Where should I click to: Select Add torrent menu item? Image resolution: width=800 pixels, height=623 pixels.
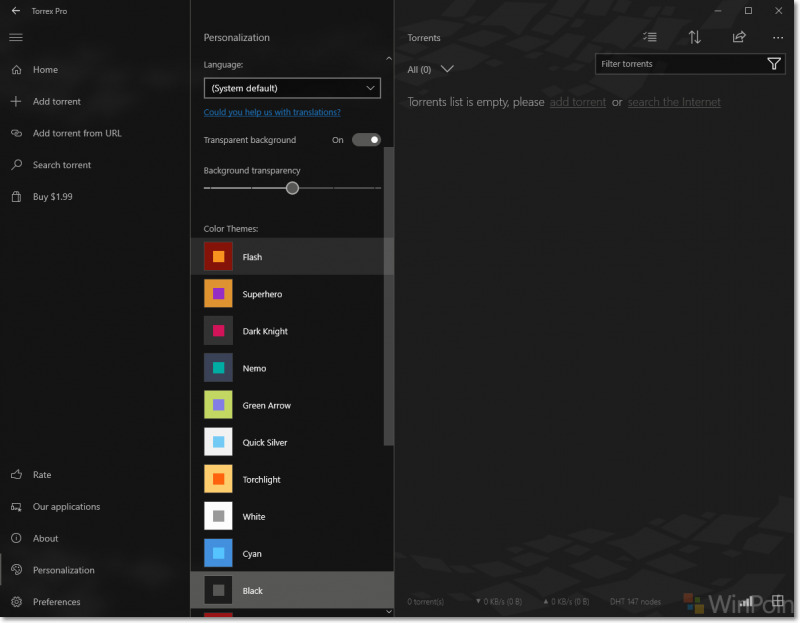57,102
